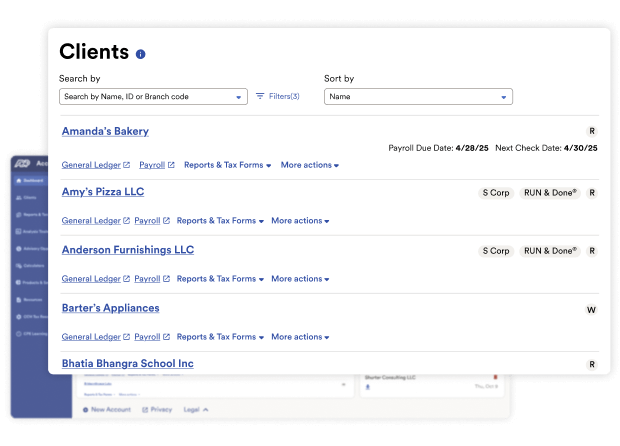Click the Next Check Date 4/30/25 text
Image resolution: width=620 pixels, height=446 pixels.
[x=546, y=148]
